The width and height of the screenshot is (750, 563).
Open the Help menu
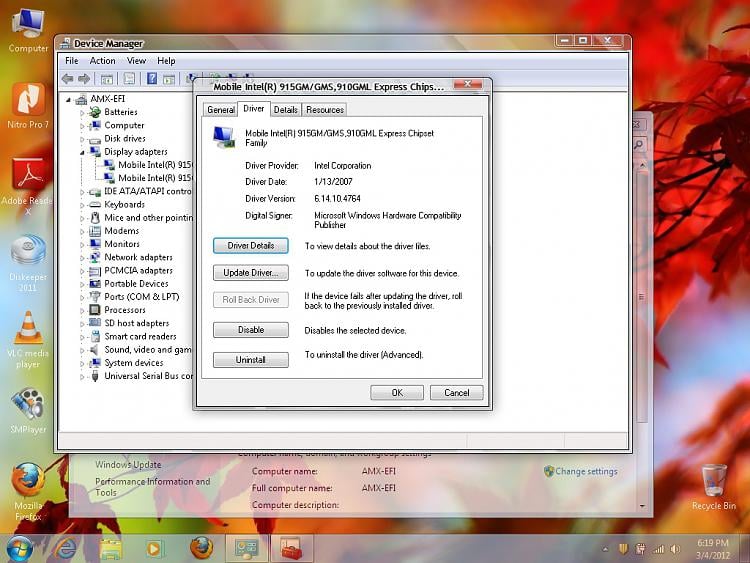(x=166, y=61)
